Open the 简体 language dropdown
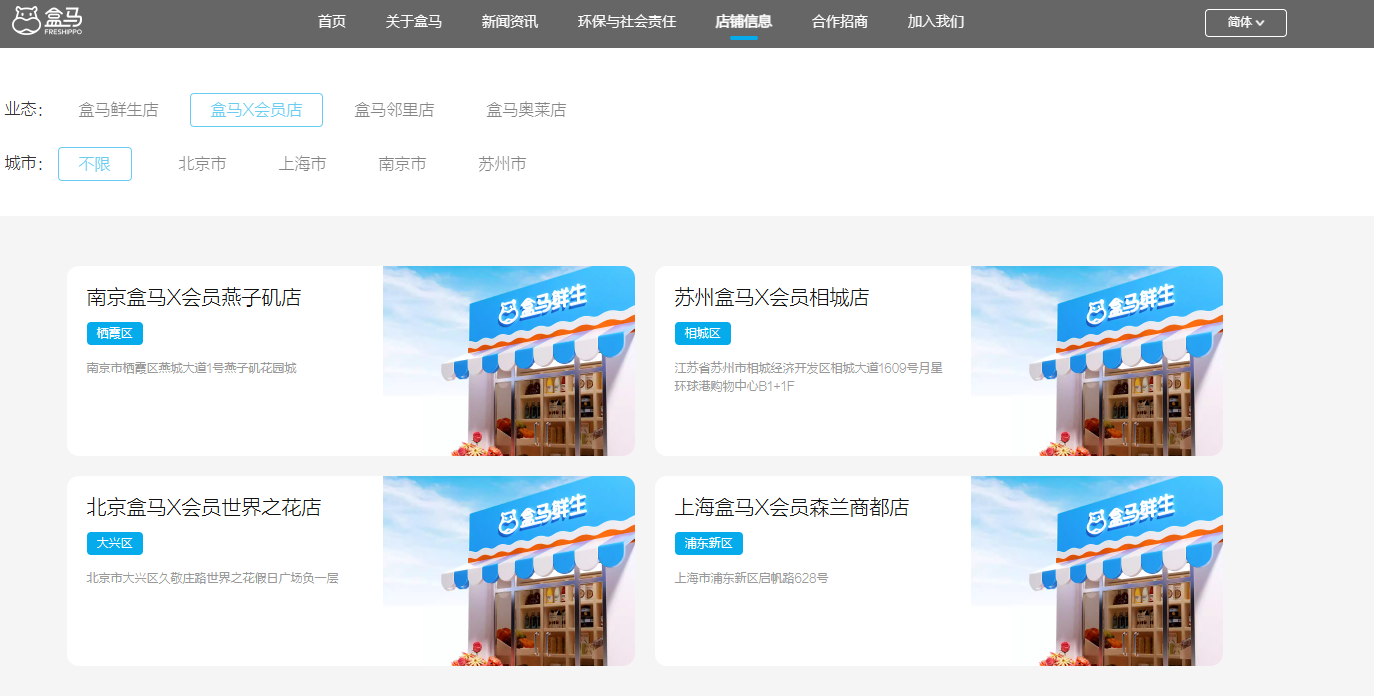This screenshot has width=1374, height=696. tap(1245, 23)
